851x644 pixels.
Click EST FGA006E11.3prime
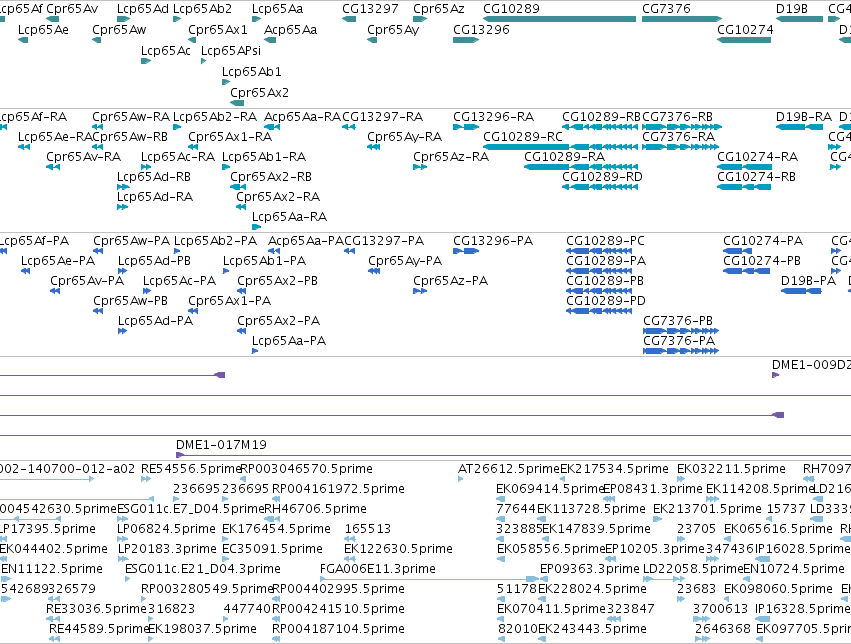(429, 579)
